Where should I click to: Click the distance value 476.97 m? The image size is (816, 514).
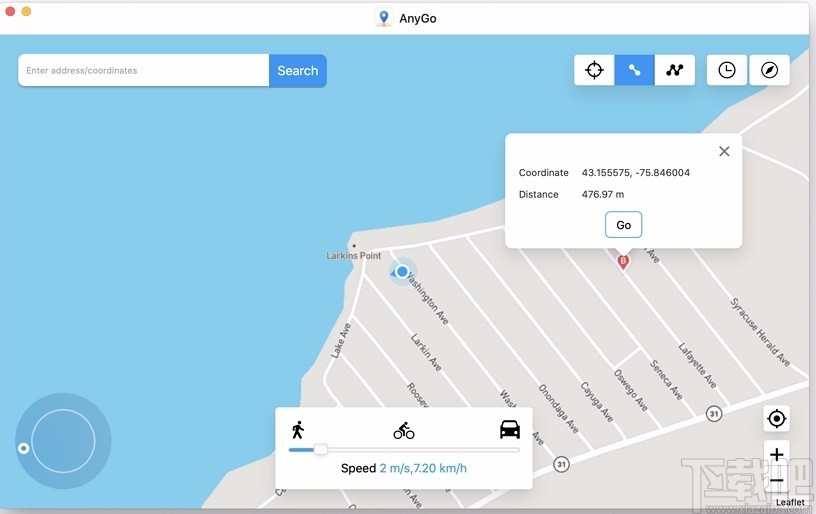pyautogui.click(x=603, y=195)
